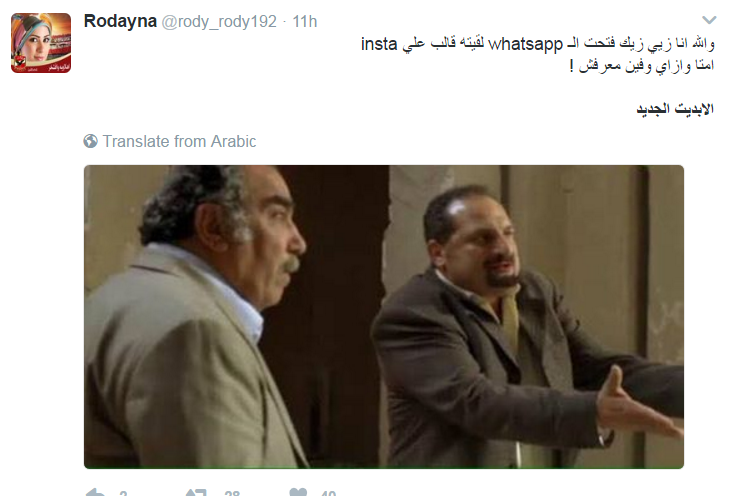Open the attached movie scene image

384,317
